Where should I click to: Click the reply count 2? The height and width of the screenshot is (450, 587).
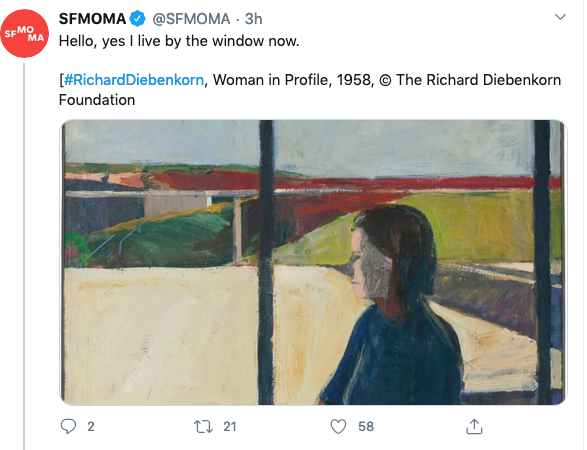pos(91,426)
